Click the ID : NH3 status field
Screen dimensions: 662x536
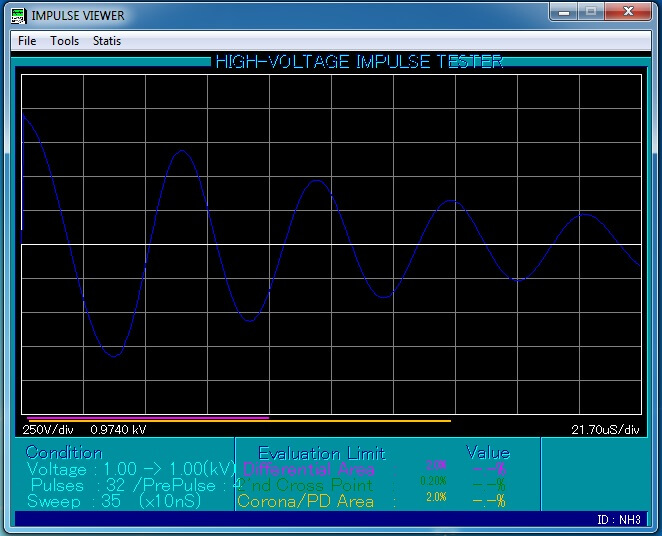[618, 519]
